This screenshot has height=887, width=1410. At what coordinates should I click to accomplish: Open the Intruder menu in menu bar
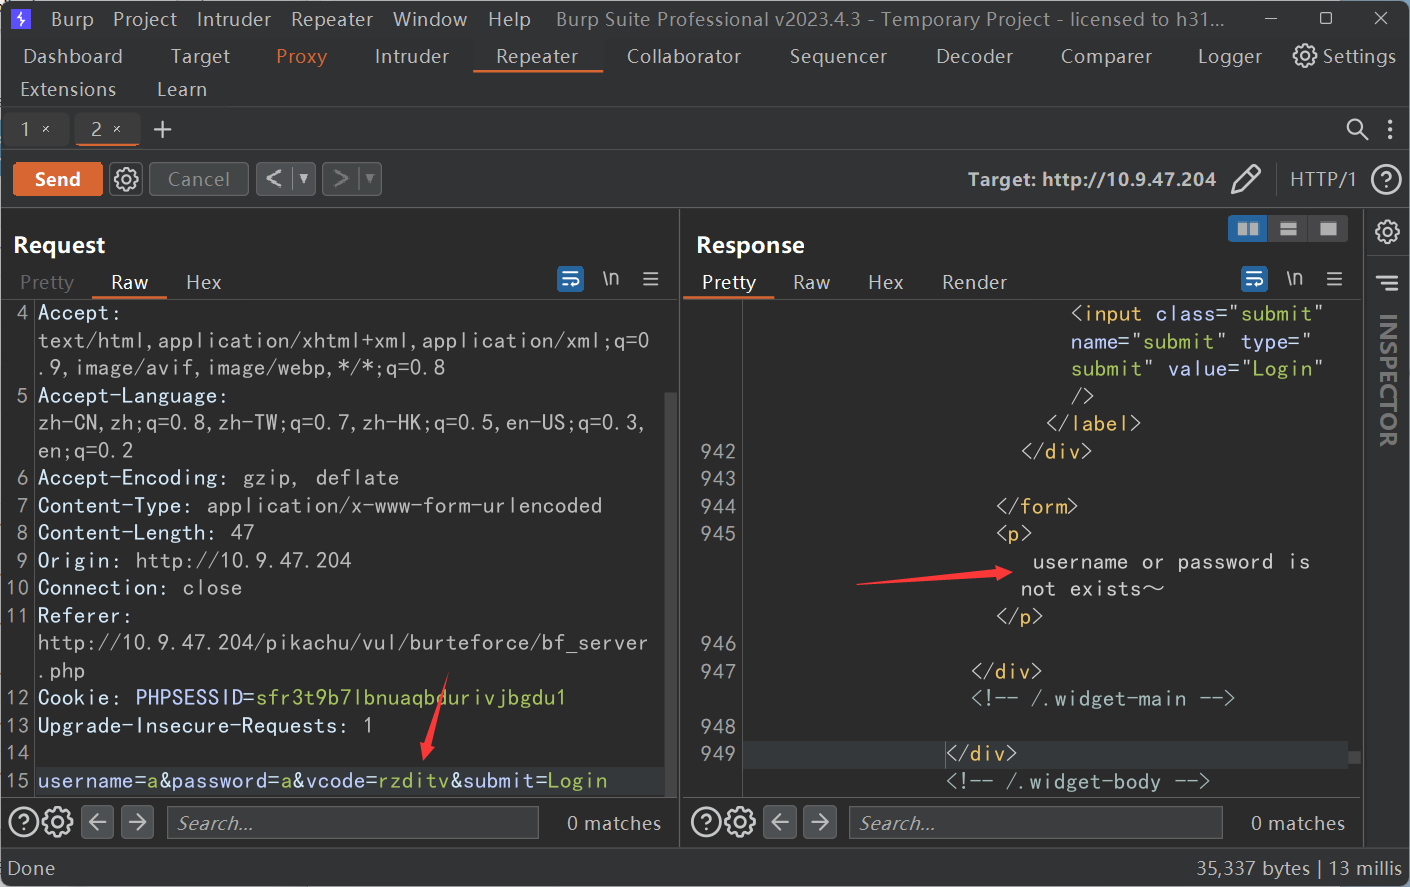(234, 19)
